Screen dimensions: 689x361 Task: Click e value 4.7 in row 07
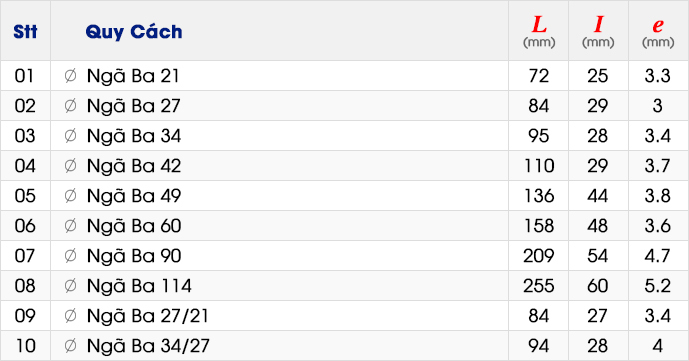657,256
